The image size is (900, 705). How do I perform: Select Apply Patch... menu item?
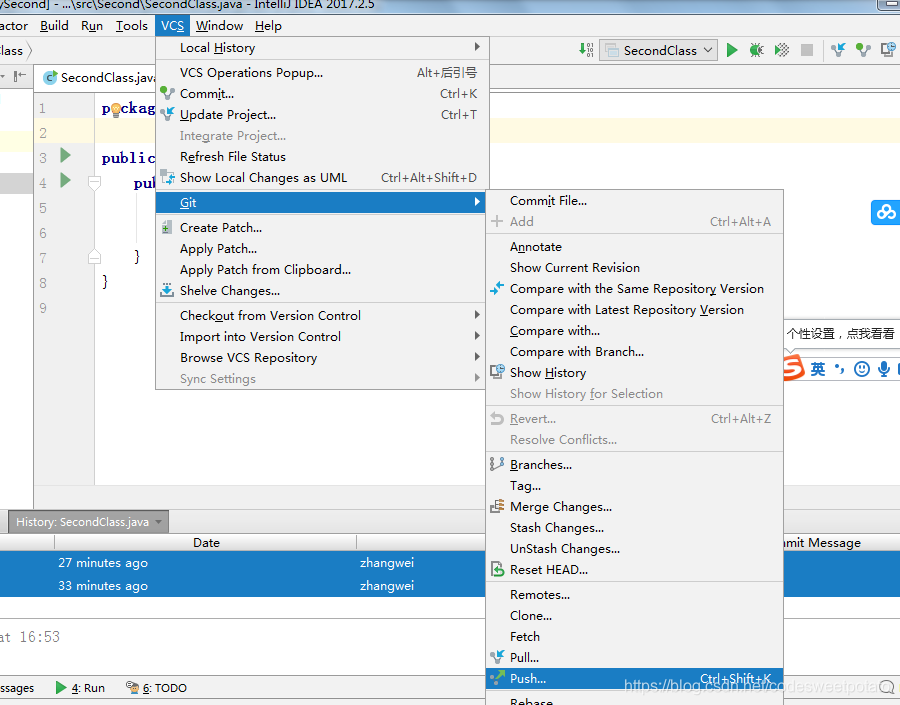(320, 249)
